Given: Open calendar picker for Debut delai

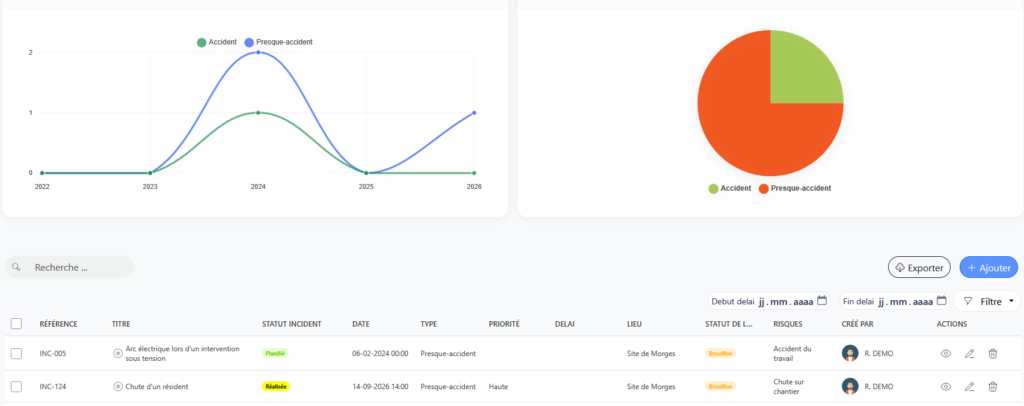Looking at the screenshot, I should tap(822, 301).
